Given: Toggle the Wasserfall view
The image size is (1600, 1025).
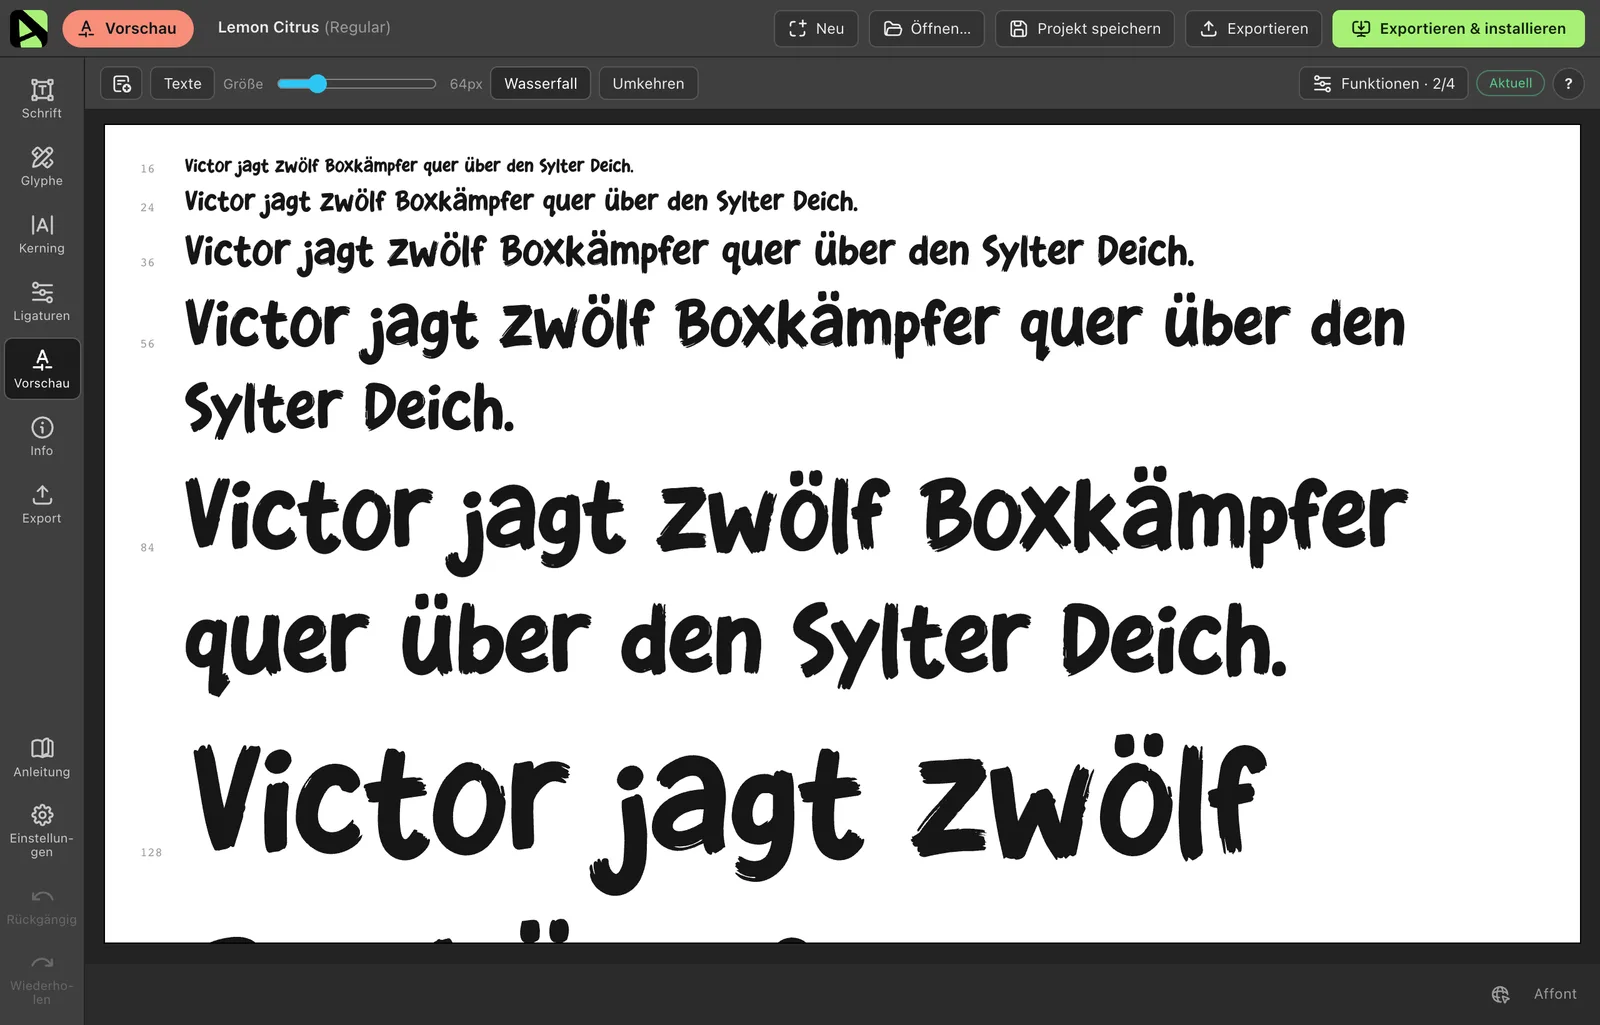Looking at the screenshot, I should coord(541,83).
